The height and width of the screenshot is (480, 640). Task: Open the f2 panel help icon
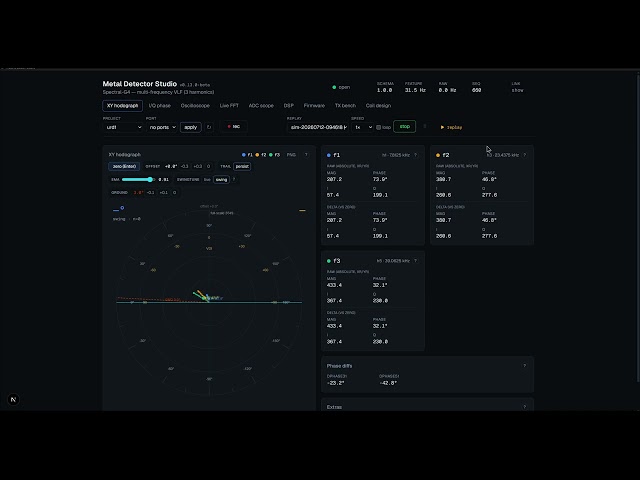(x=524, y=155)
